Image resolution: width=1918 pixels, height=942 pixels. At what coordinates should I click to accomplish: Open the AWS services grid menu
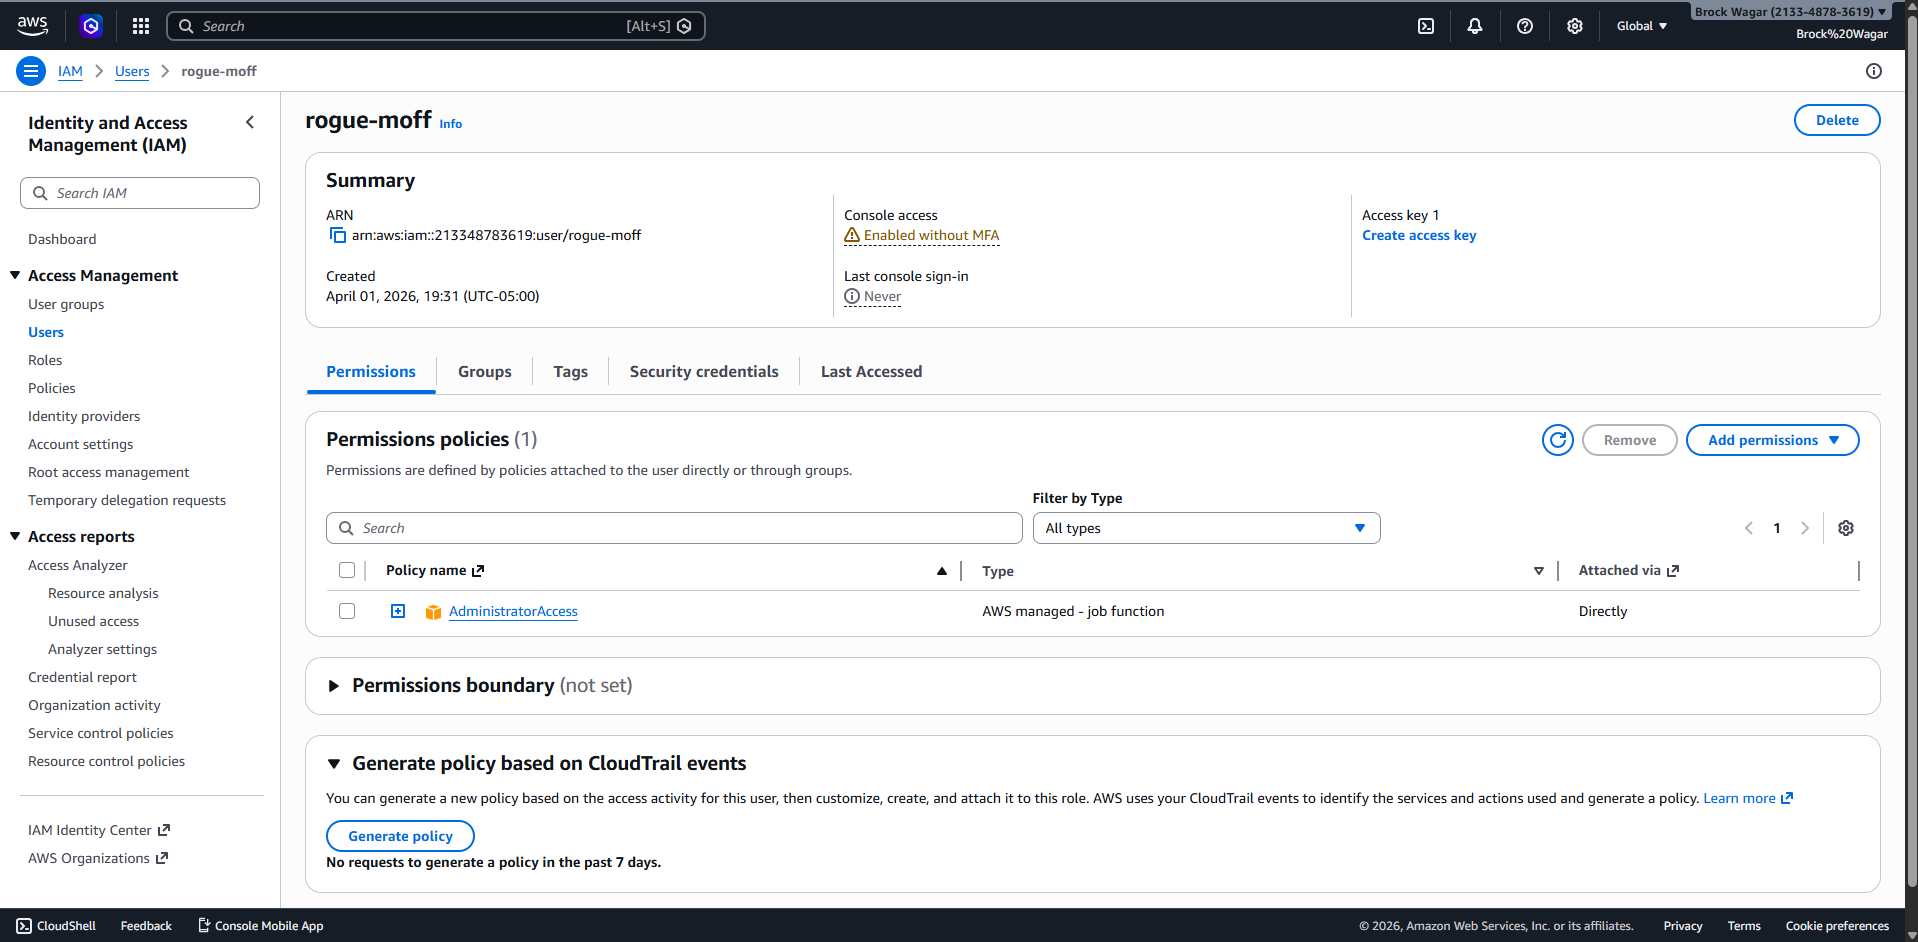pos(140,26)
